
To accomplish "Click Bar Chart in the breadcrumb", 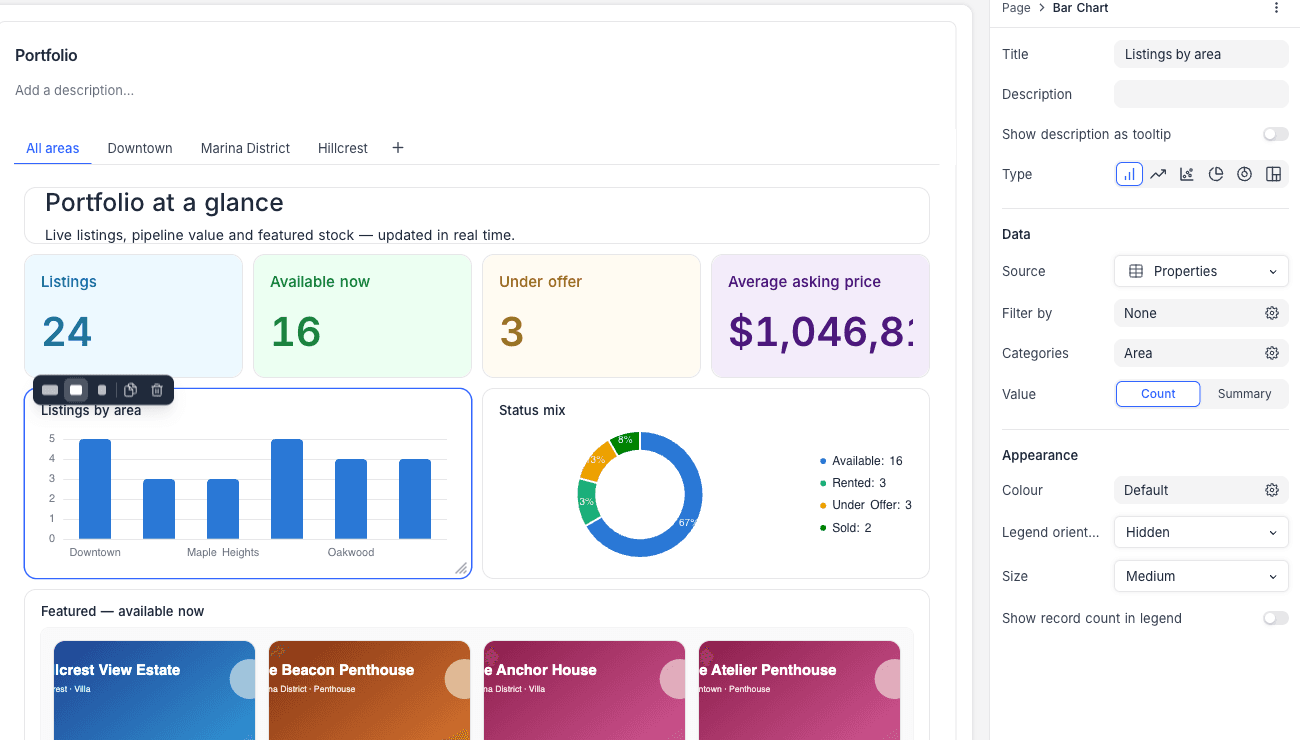I will (x=1080, y=8).
